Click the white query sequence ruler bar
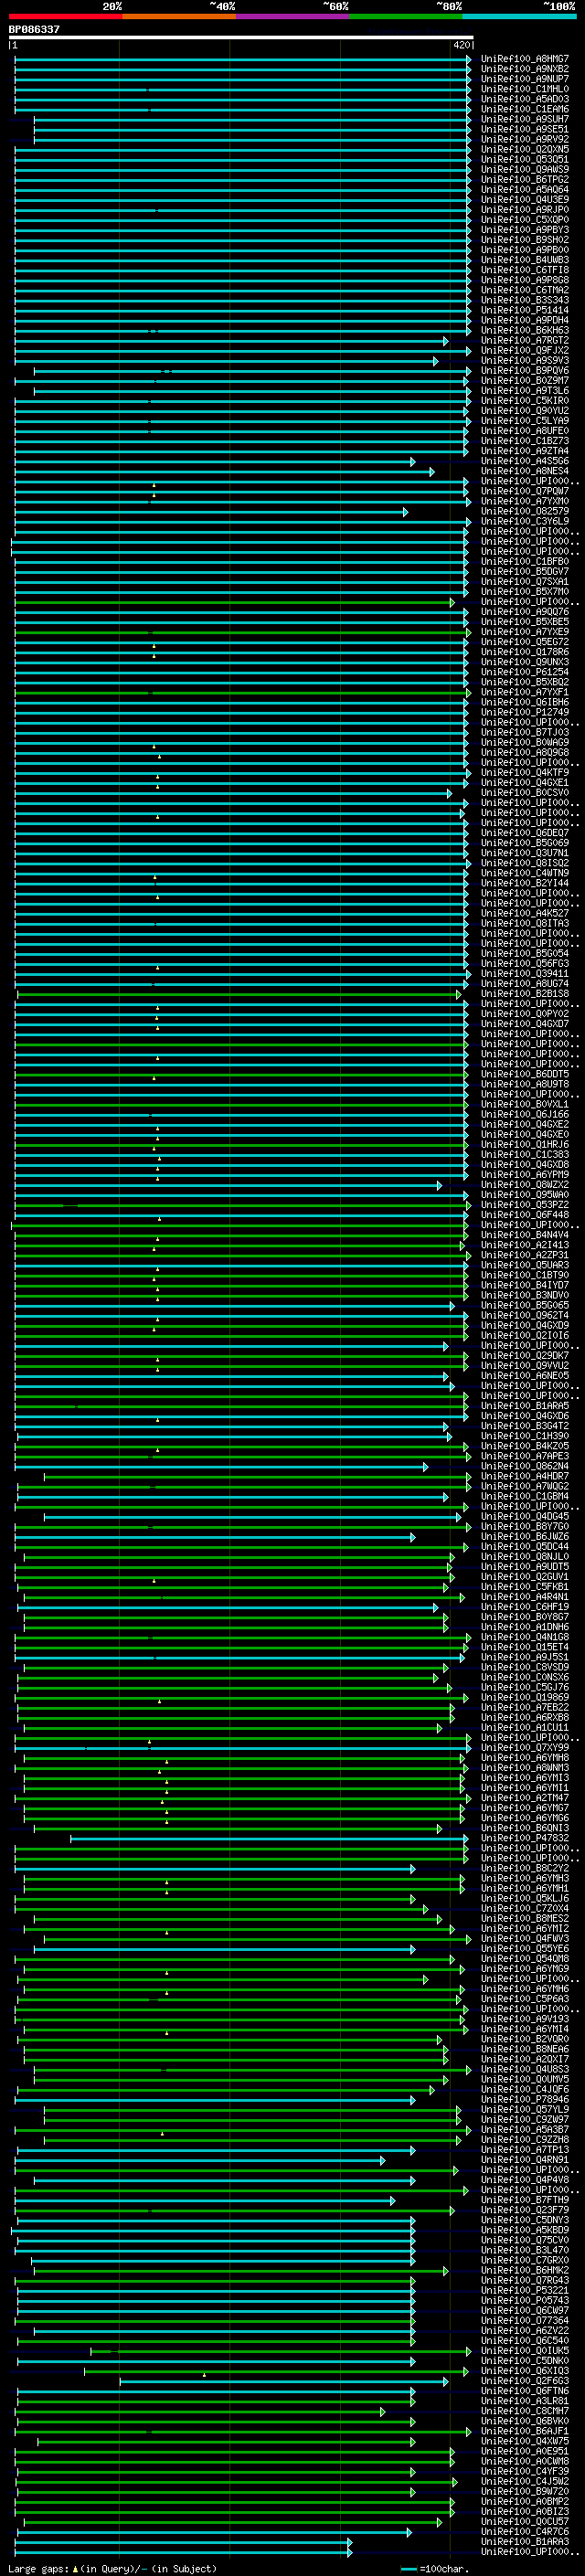Image resolution: width=585 pixels, height=2576 pixels. [241, 37]
